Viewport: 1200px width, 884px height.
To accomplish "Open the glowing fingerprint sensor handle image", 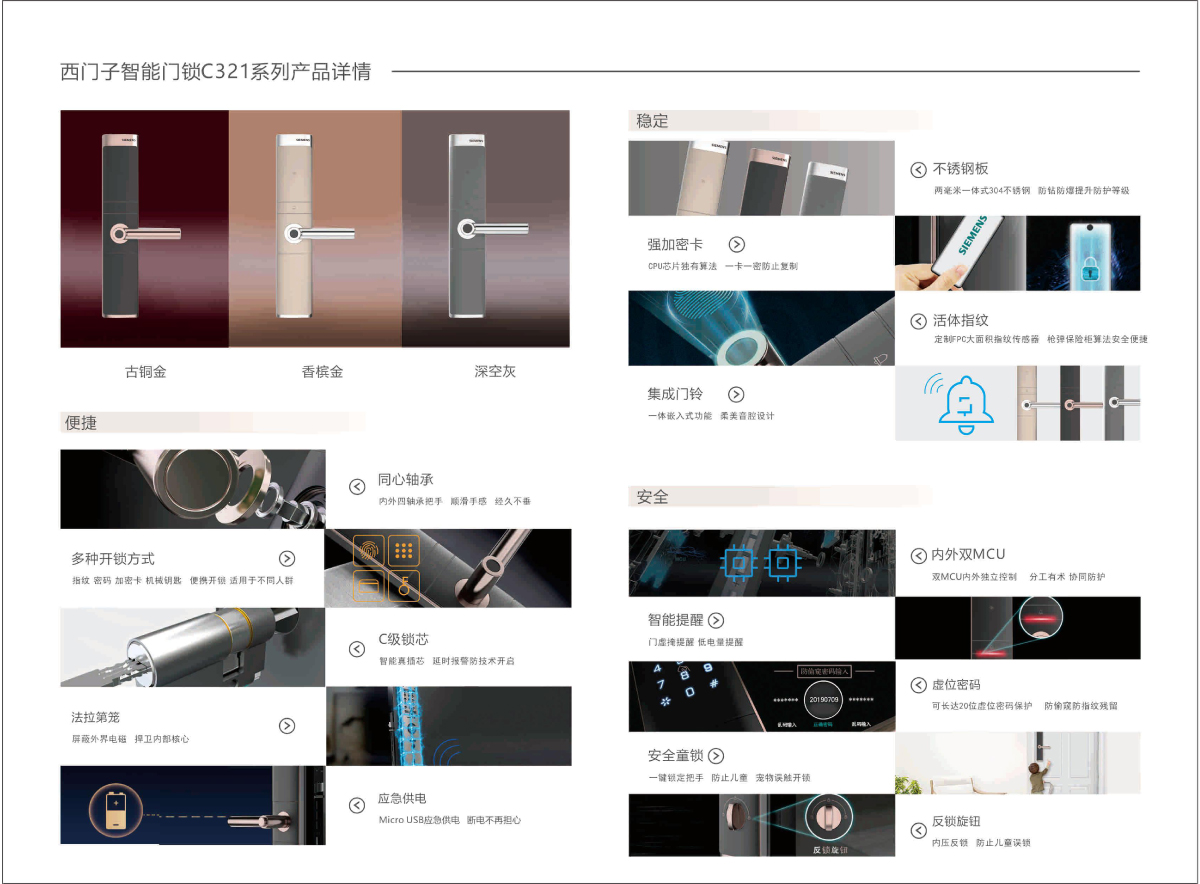I will (762, 328).
